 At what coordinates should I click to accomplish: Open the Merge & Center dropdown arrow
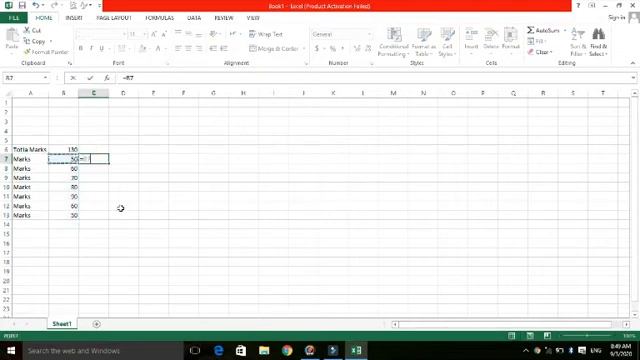pyautogui.click(x=304, y=48)
